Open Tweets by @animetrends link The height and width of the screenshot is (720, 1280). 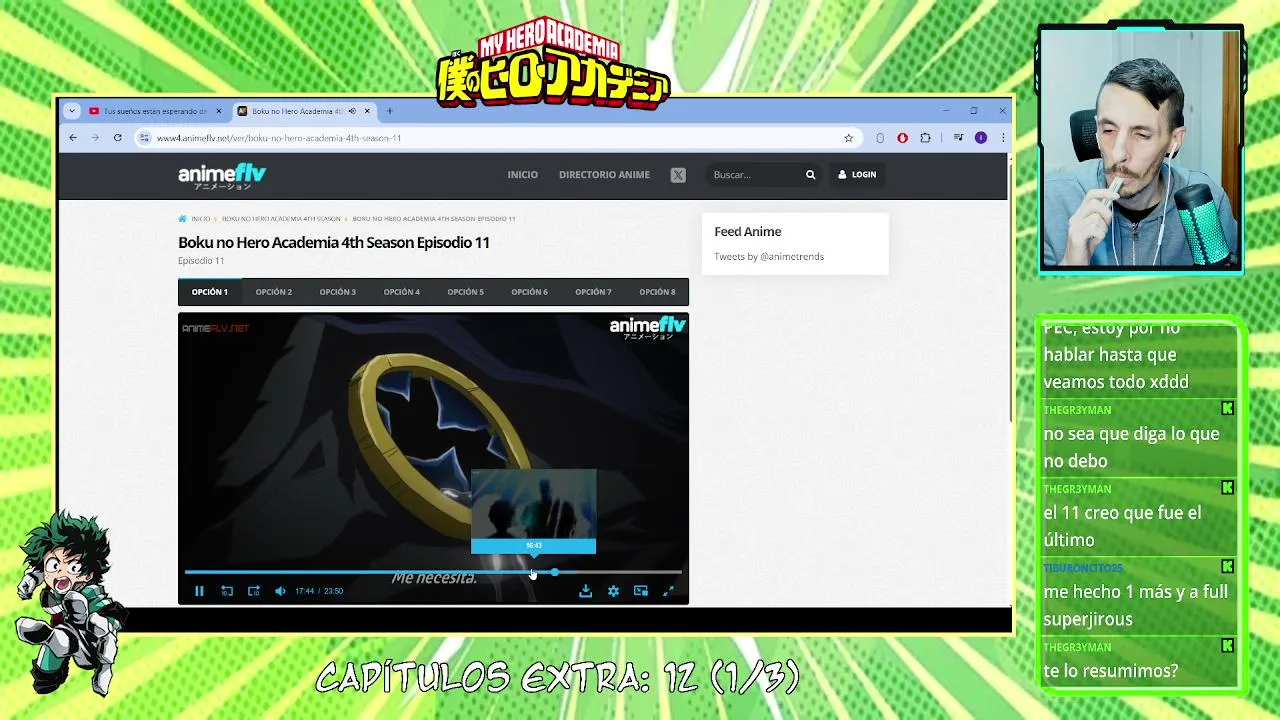(769, 257)
